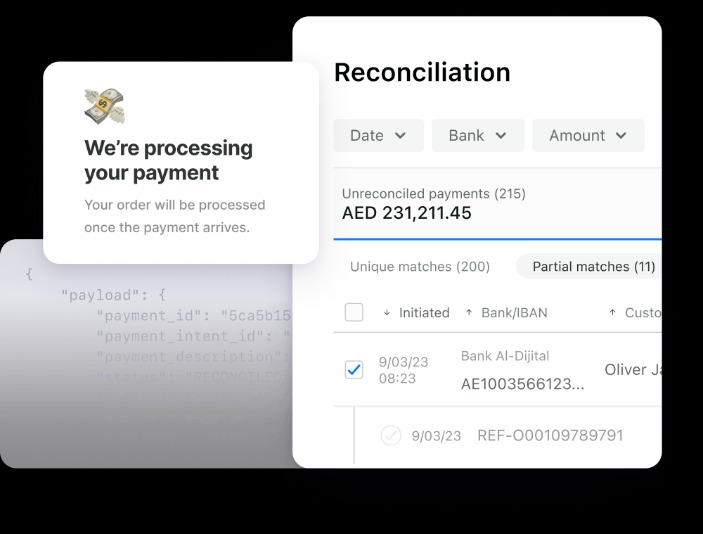Open the Unreconciled payments (215) summary tab
703x534 pixels.
pos(434,204)
